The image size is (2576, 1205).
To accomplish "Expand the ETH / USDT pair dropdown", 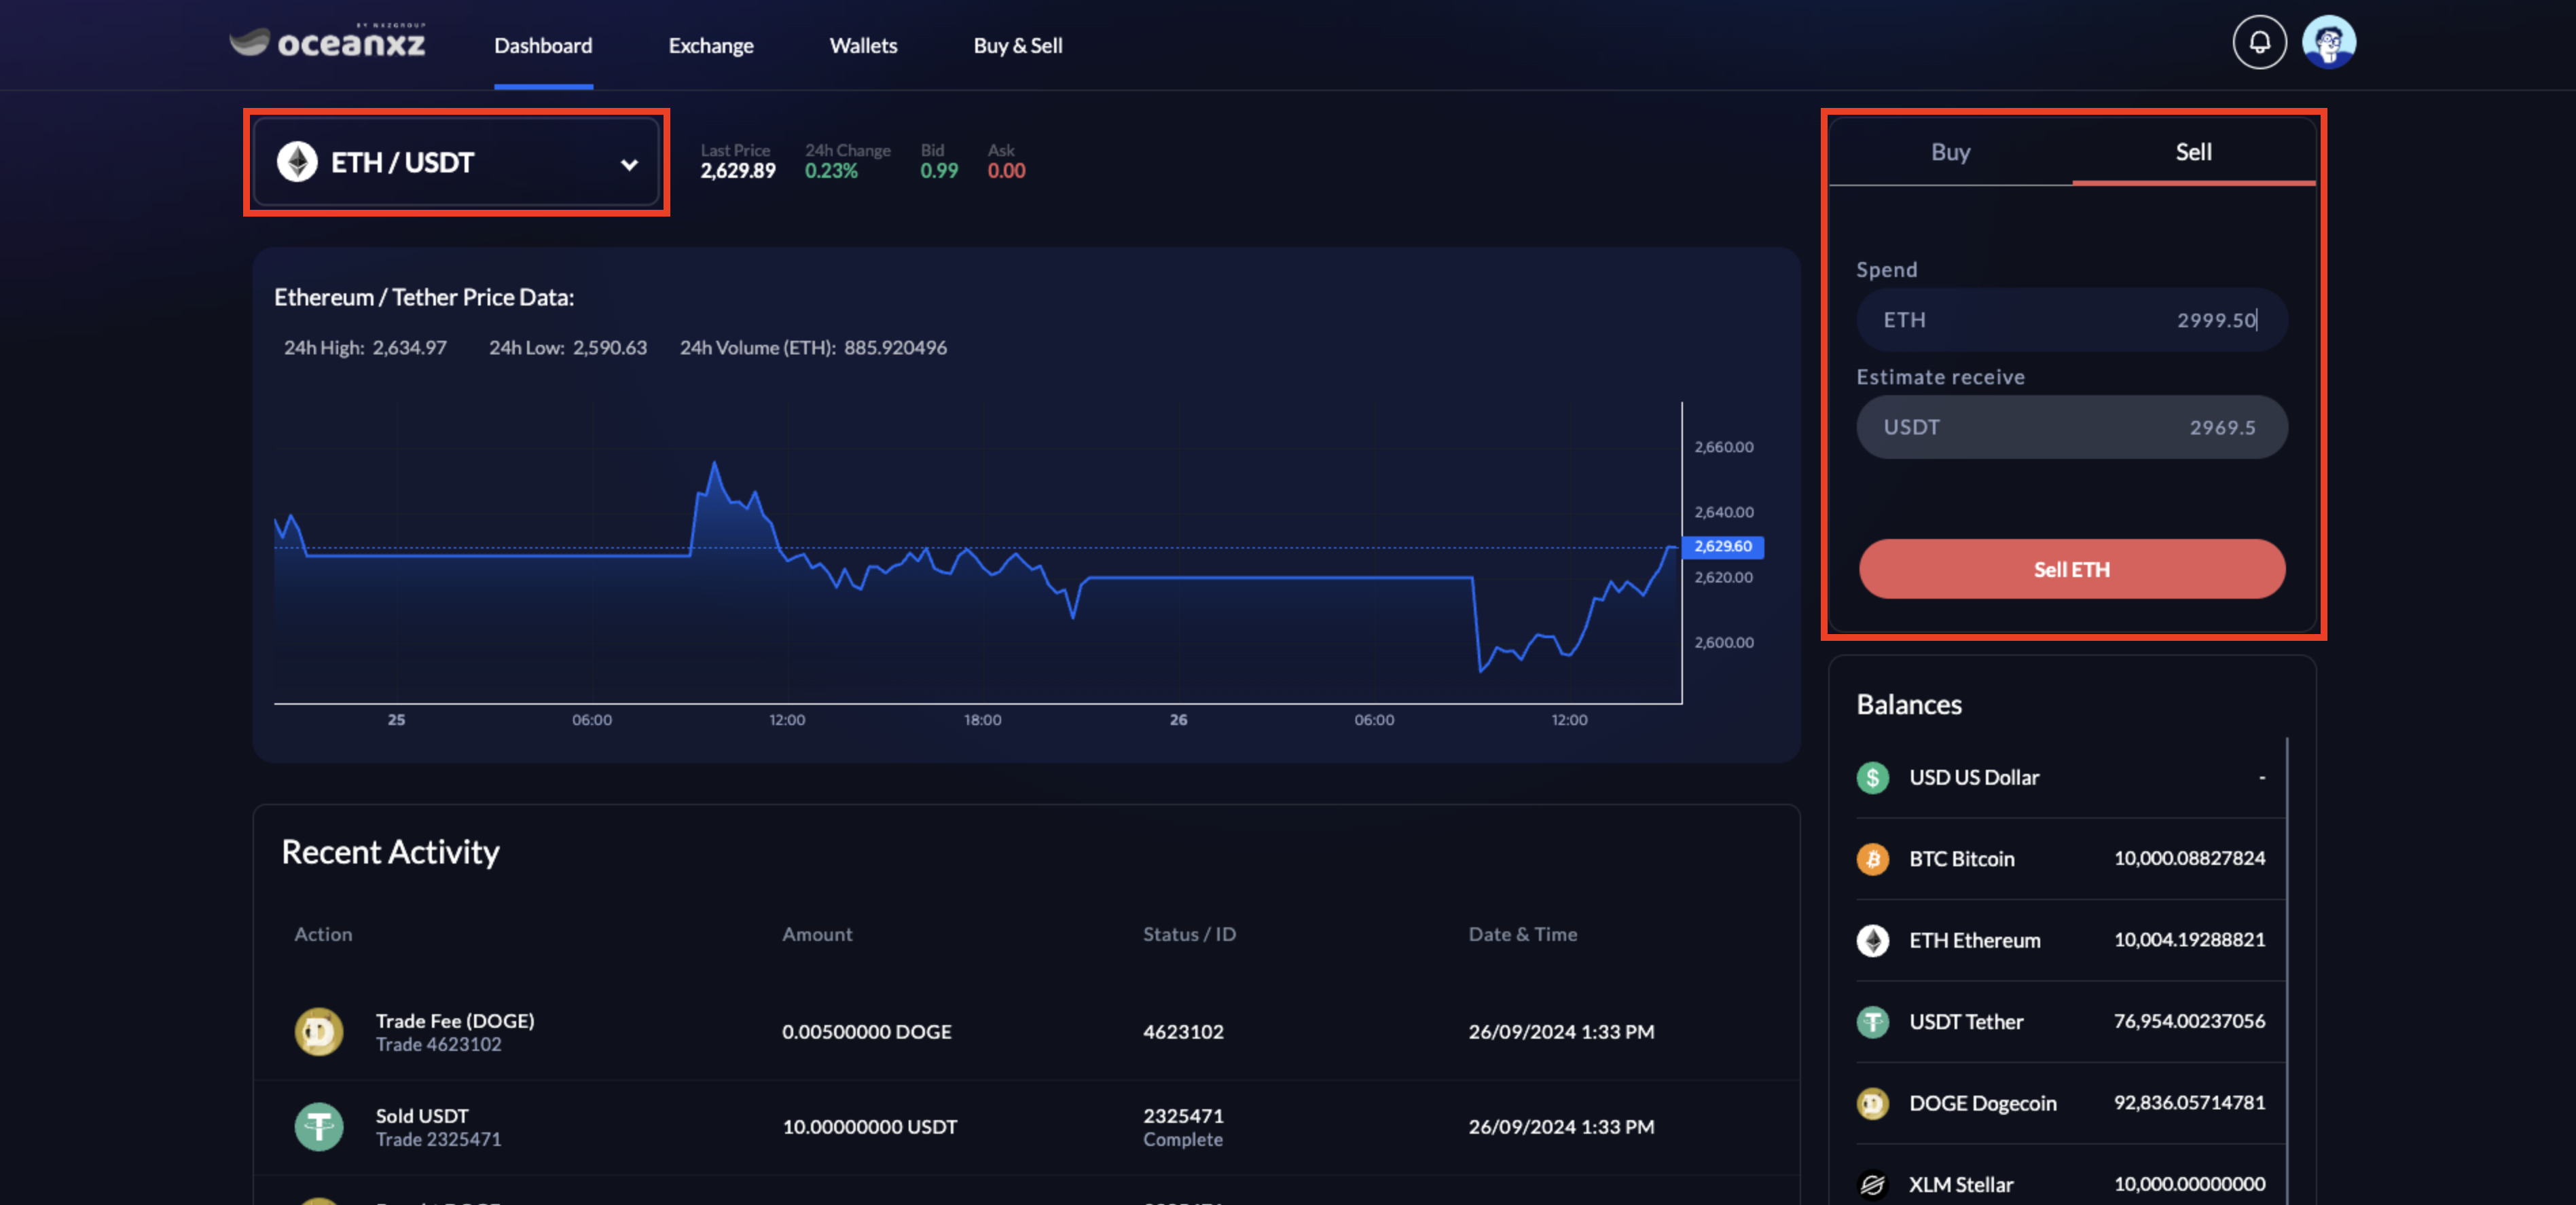I will pos(455,163).
